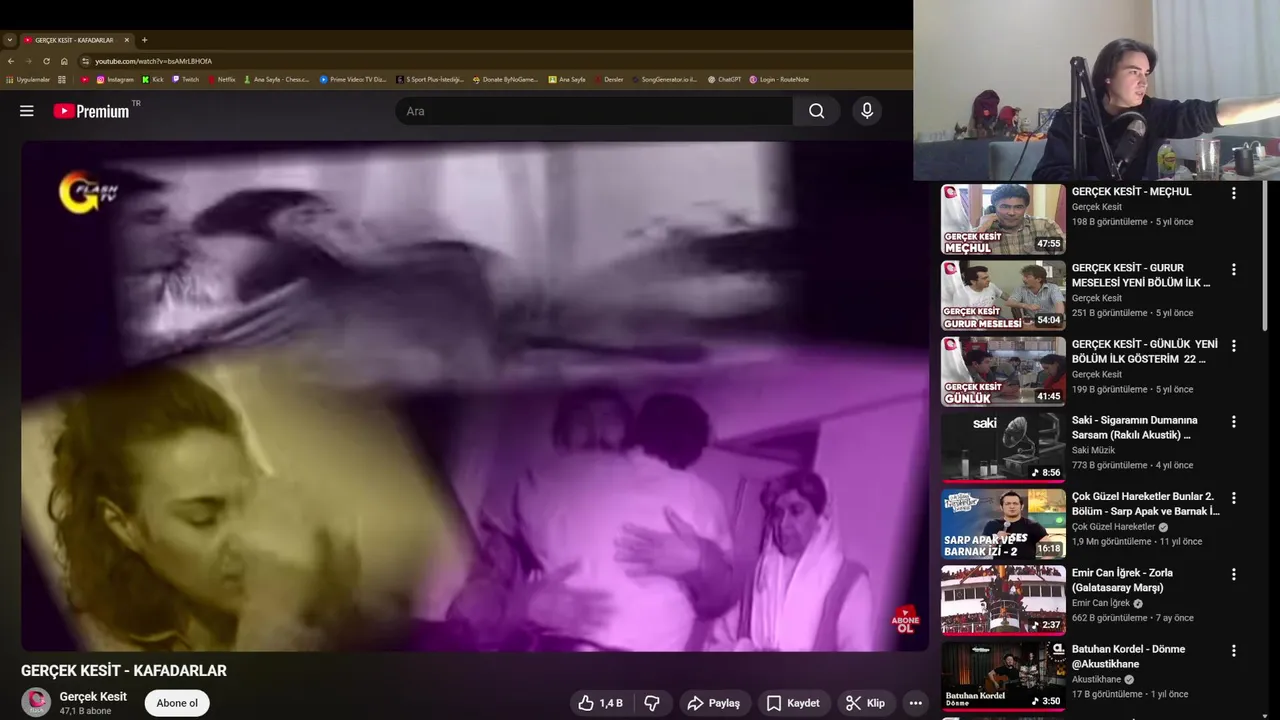
Task: Open the tab groups grid icon in bookmarks bar
Action: (62, 79)
